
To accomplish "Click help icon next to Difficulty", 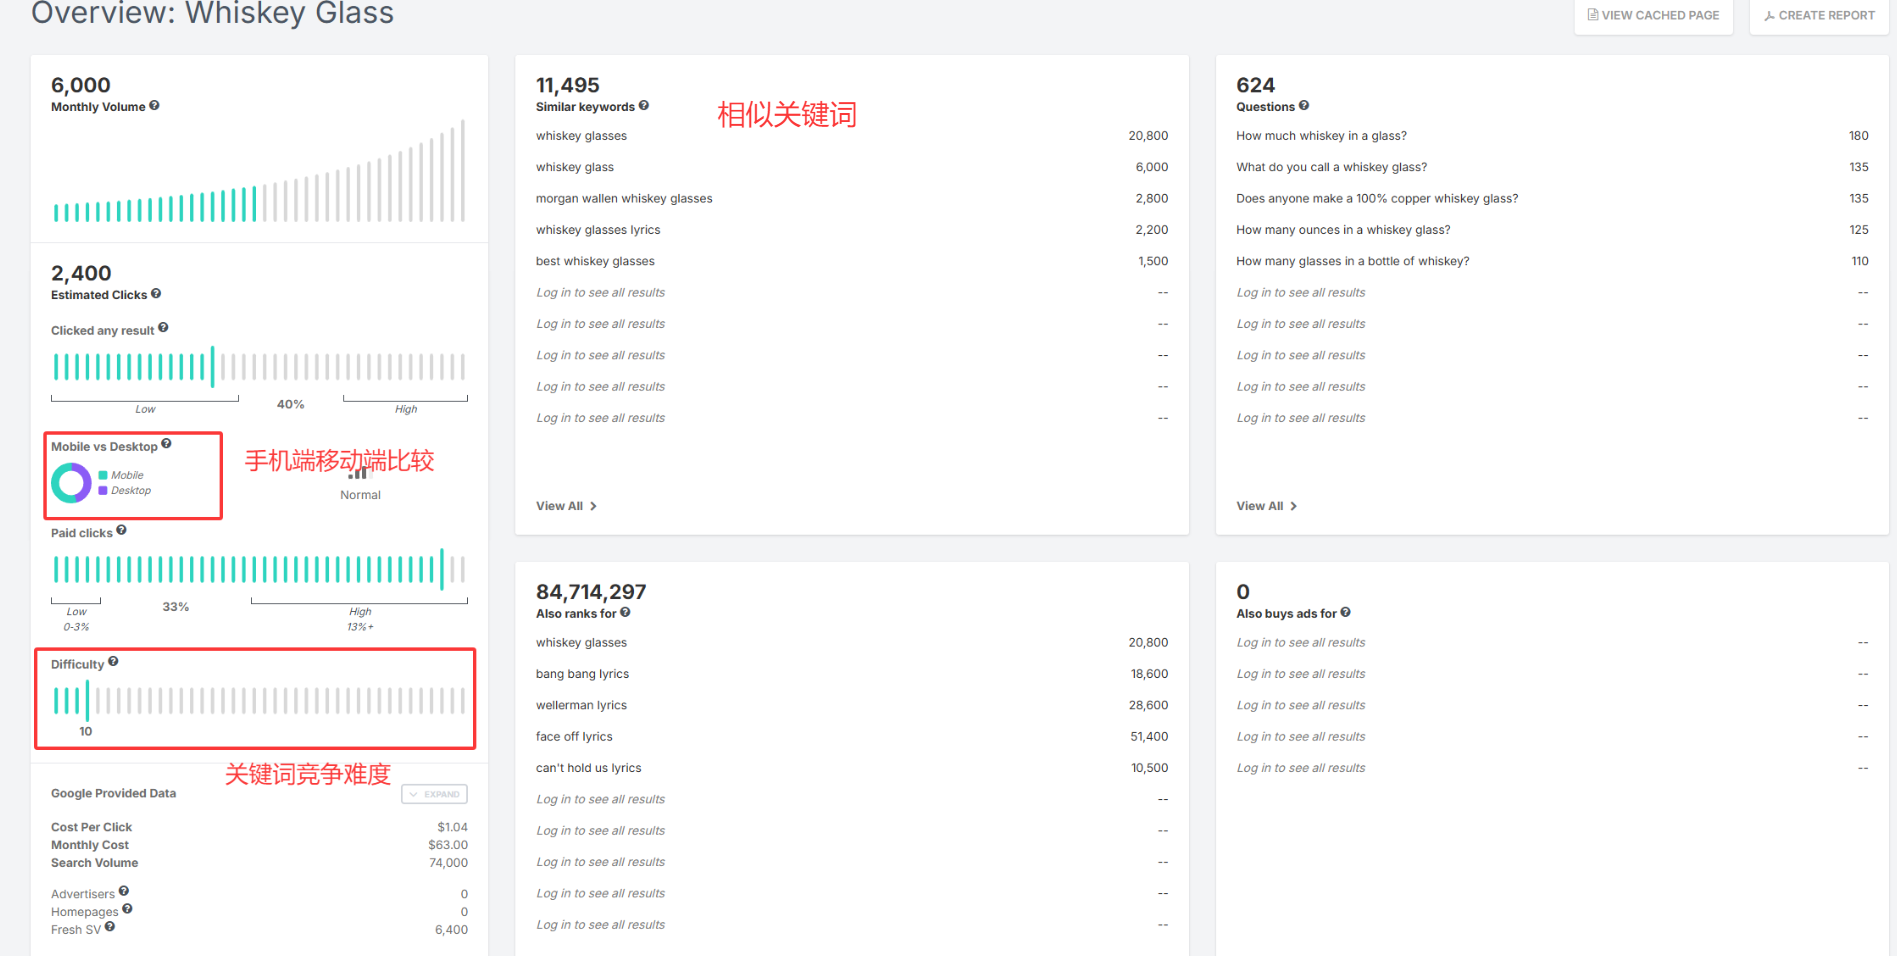I will click(x=113, y=662).
